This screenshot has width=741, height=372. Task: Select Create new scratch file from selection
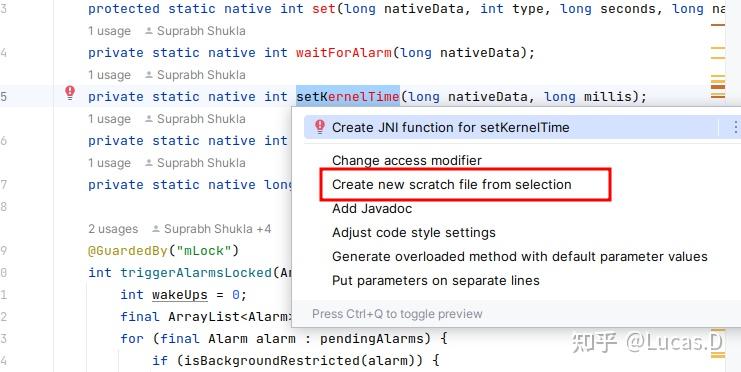pos(451,184)
